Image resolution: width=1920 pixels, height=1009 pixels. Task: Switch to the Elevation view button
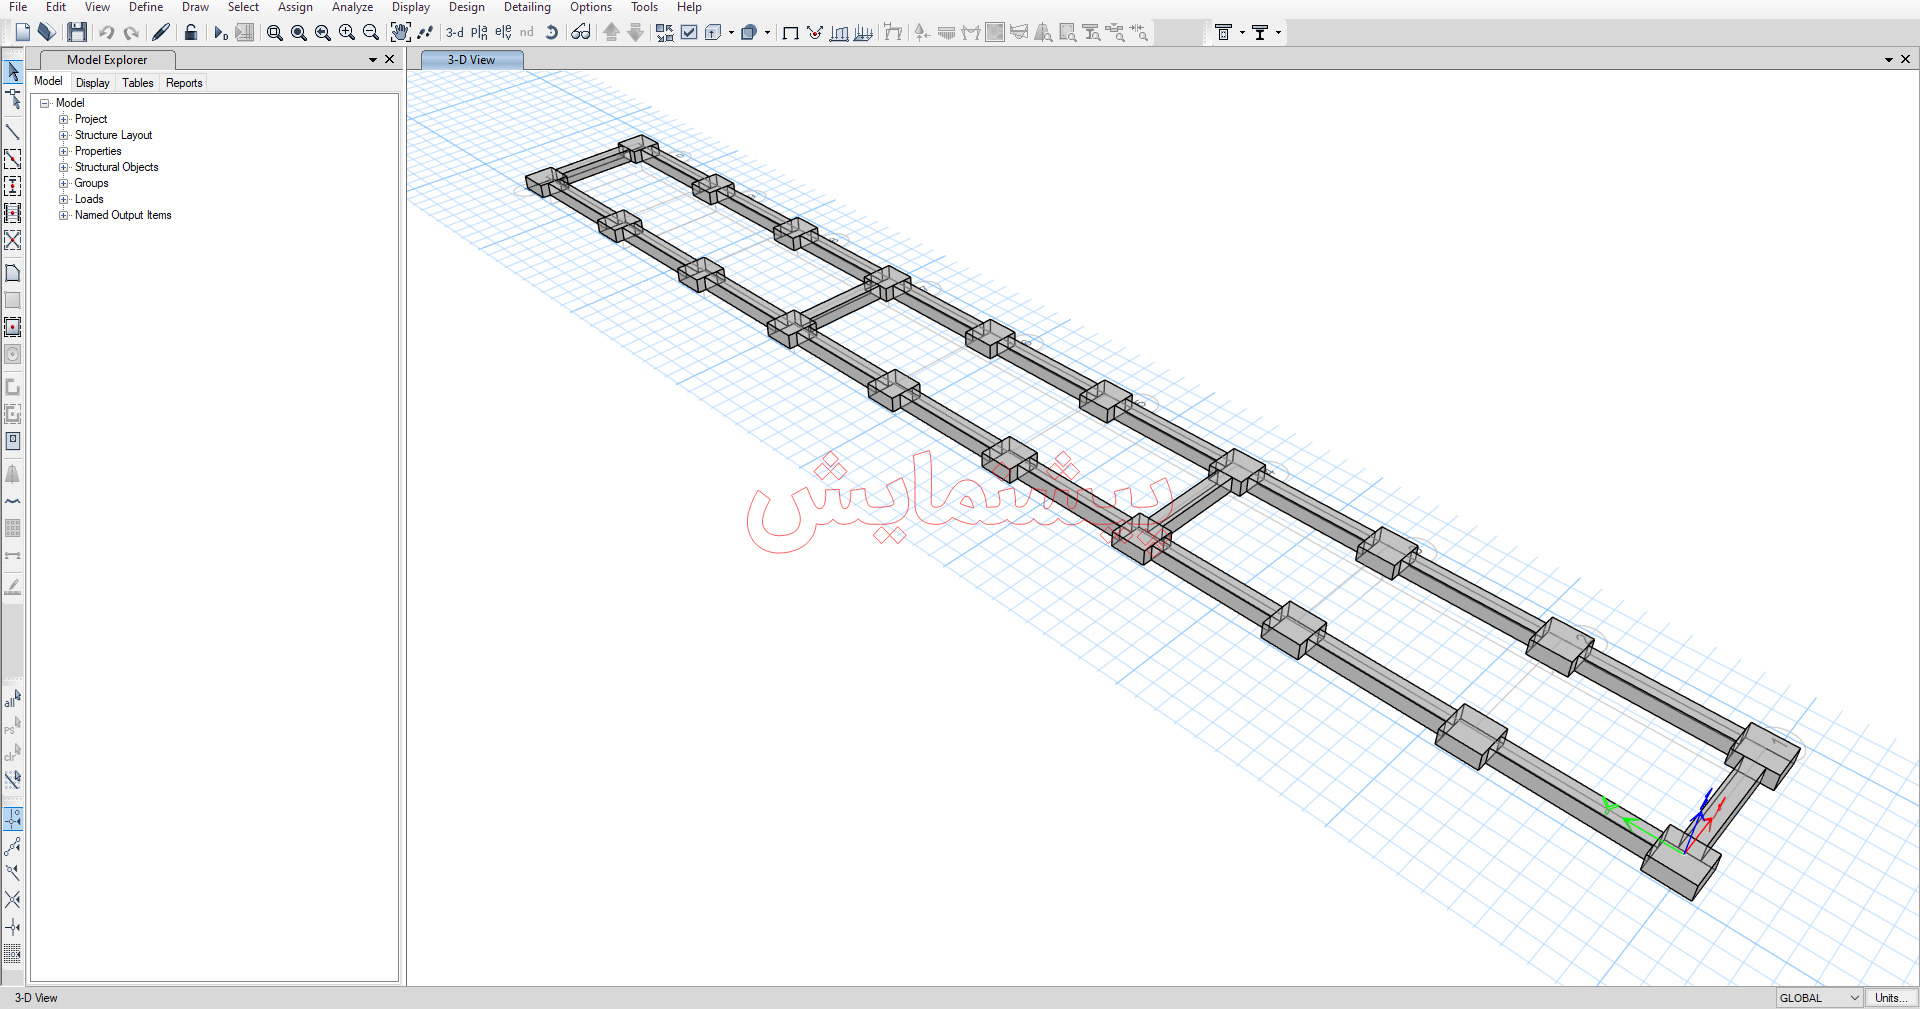[504, 33]
